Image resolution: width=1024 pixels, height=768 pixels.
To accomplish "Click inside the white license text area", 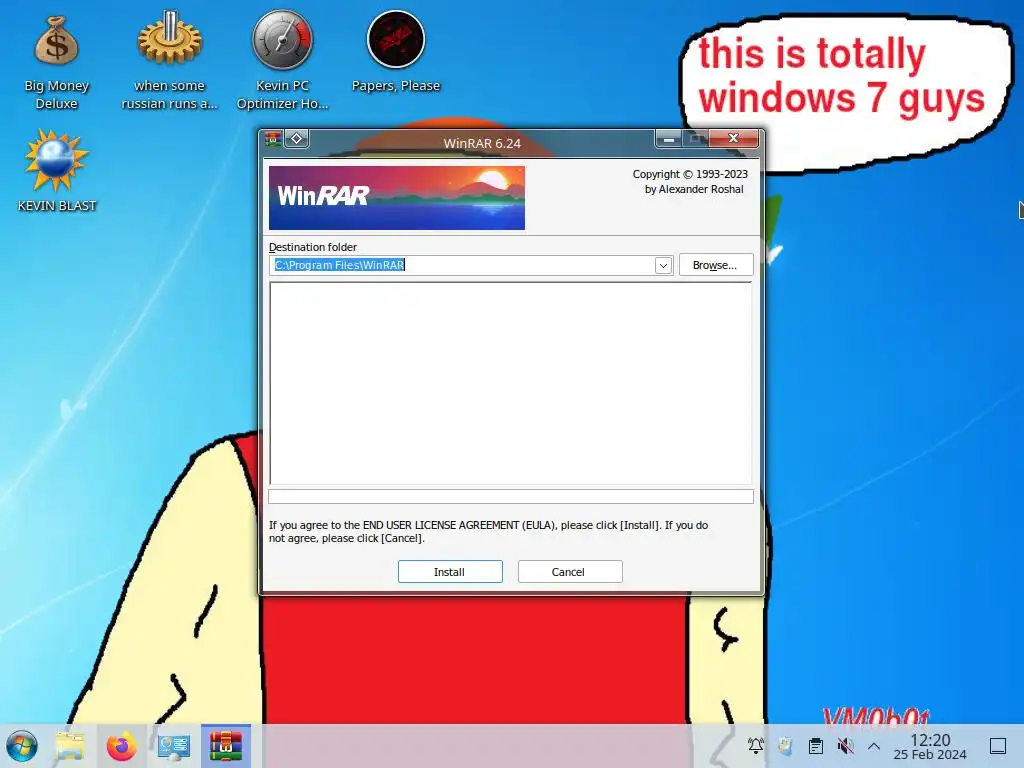I will pos(511,383).
